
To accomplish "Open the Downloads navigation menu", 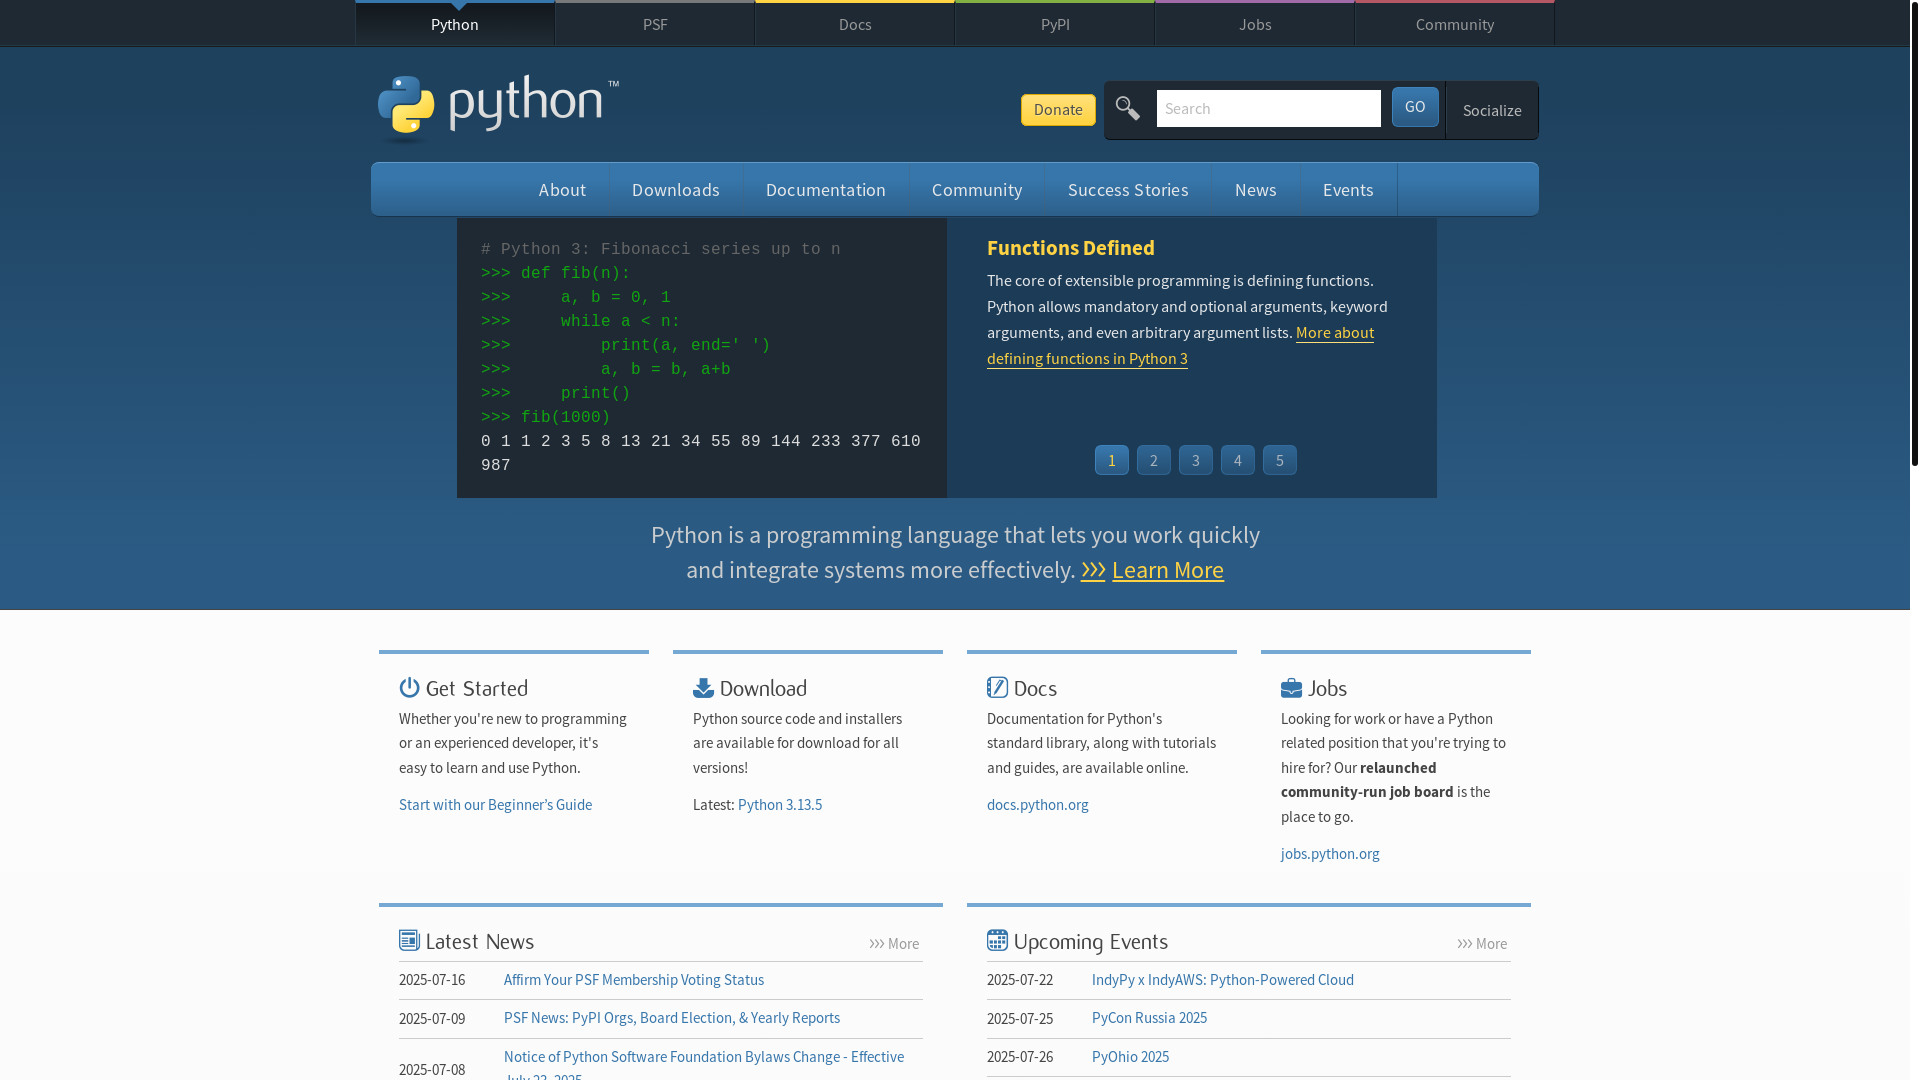I will pyautogui.click(x=676, y=190).
